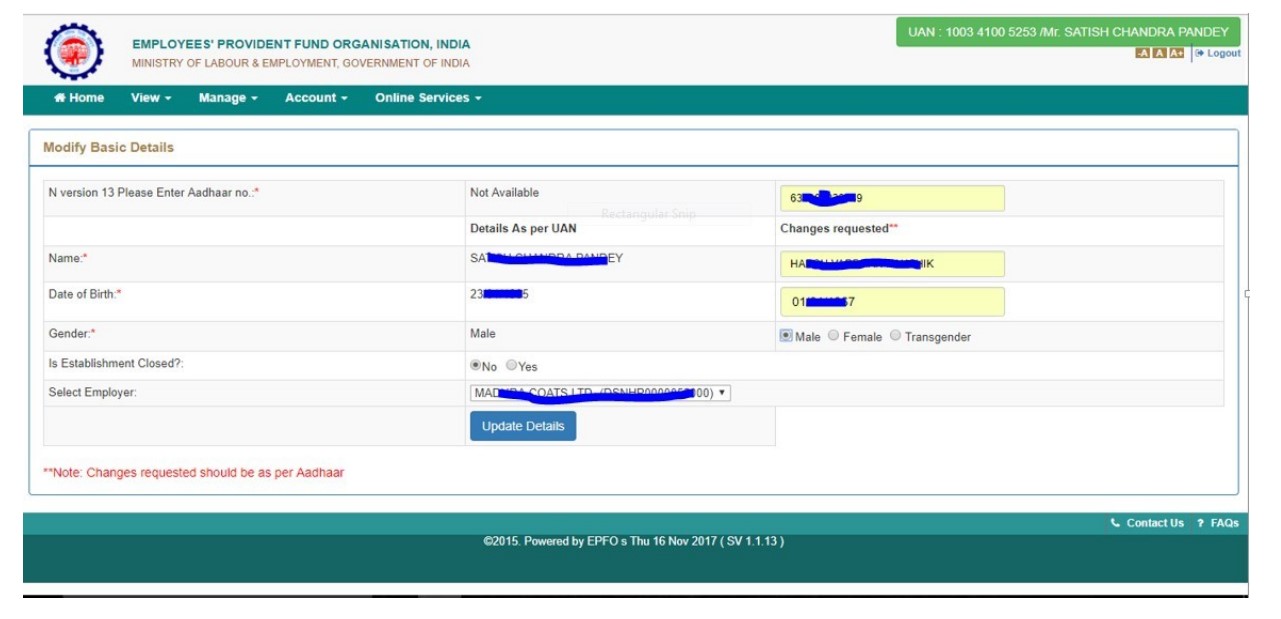Click the EPFO organisation logo
This screenshot has height=619, width=1281.
coord(73,51)
